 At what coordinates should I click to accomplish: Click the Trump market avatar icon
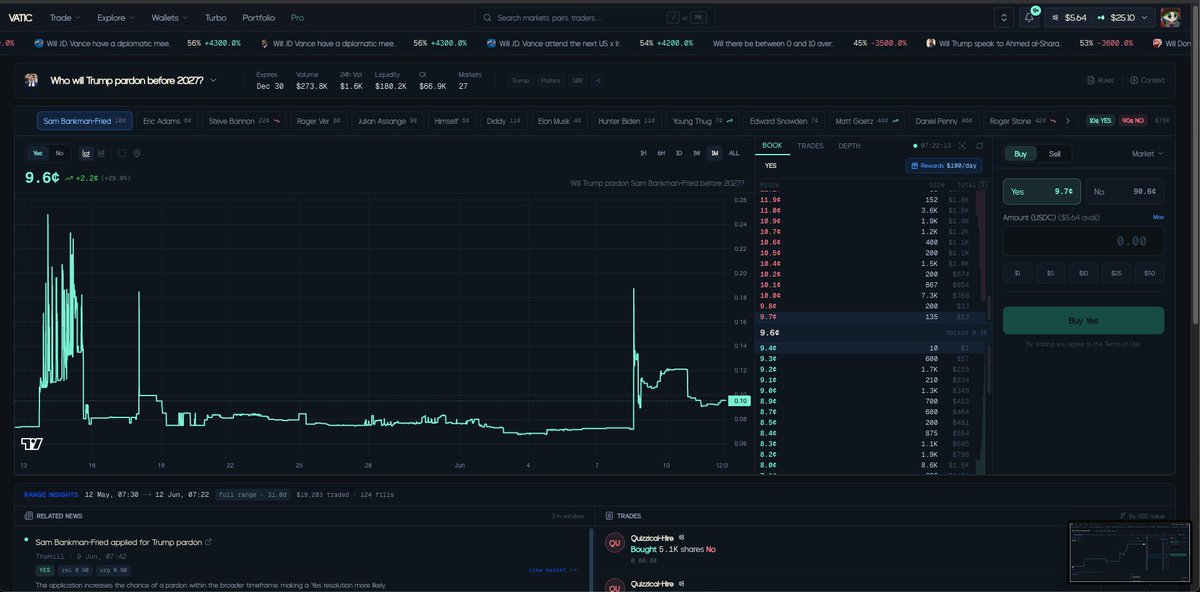click(32, 80)
